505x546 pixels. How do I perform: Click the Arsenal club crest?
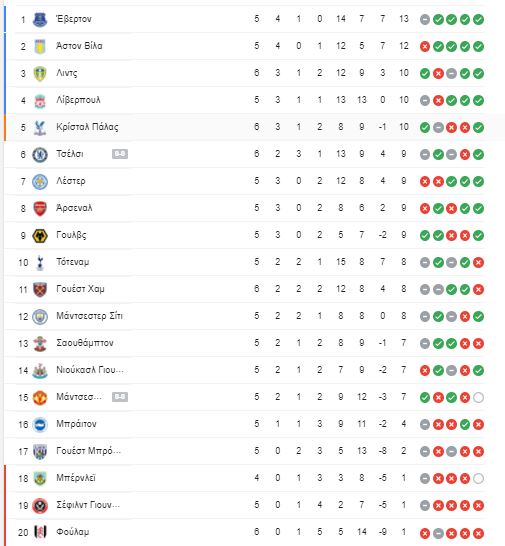pos(40,209)
